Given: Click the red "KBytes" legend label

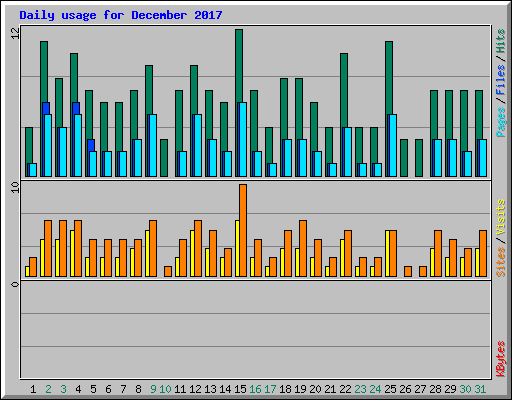Looking at the screenshot, I should [x=500, y=359].
